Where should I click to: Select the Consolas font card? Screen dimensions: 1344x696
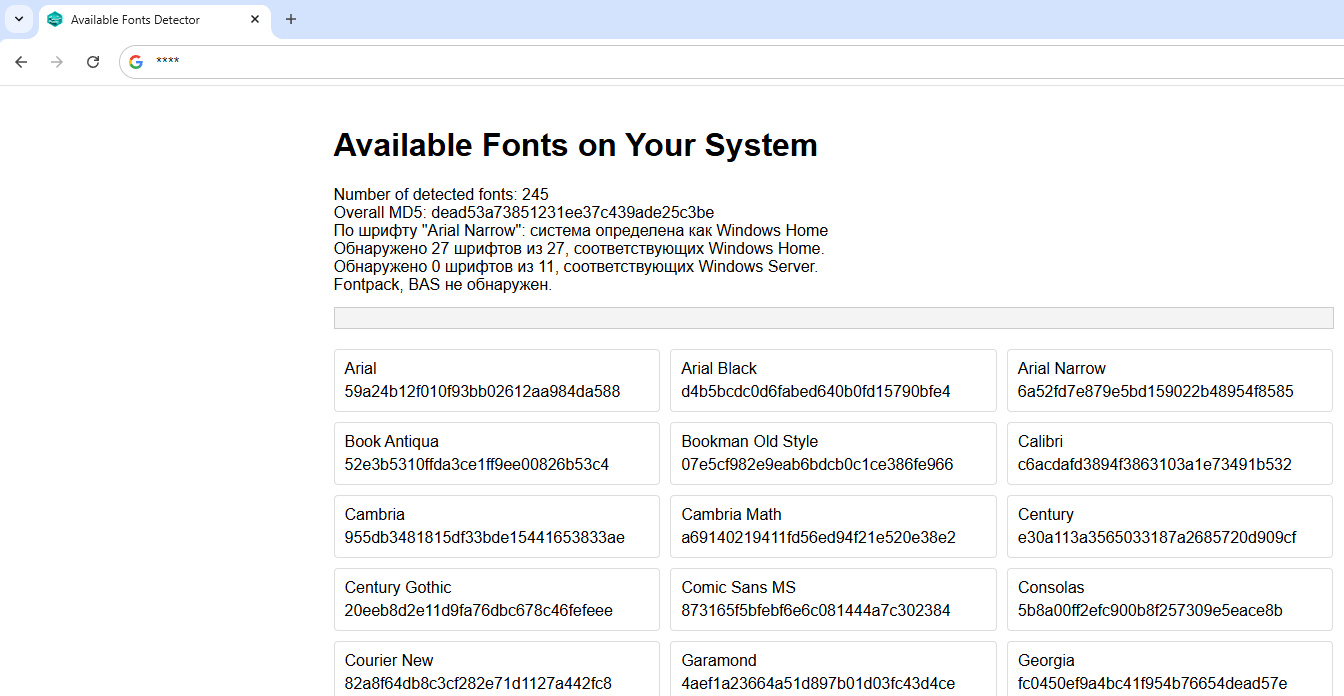click(1168, 599)
